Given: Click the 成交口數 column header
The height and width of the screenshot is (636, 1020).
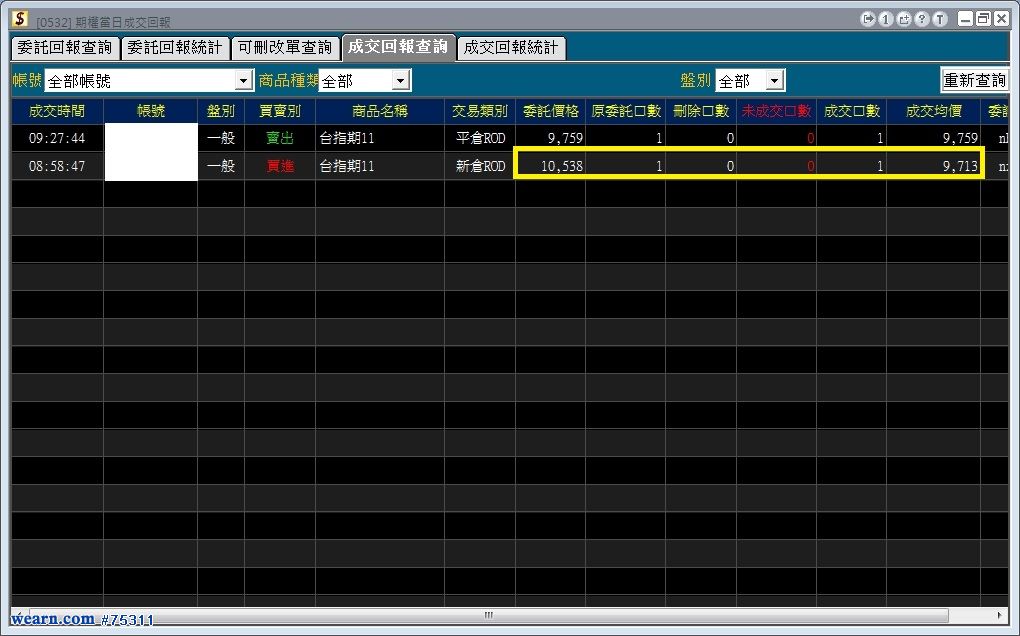Looking at the screenshot, I should point(852,111).
